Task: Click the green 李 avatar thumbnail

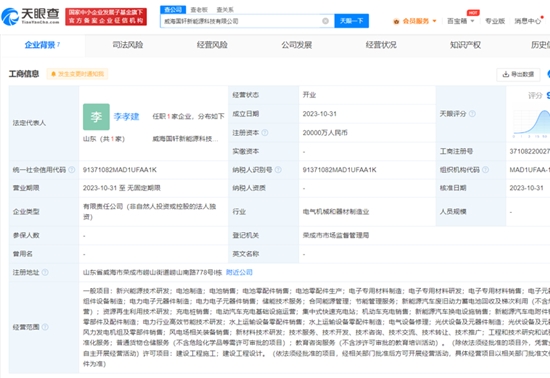Action: 96,117
